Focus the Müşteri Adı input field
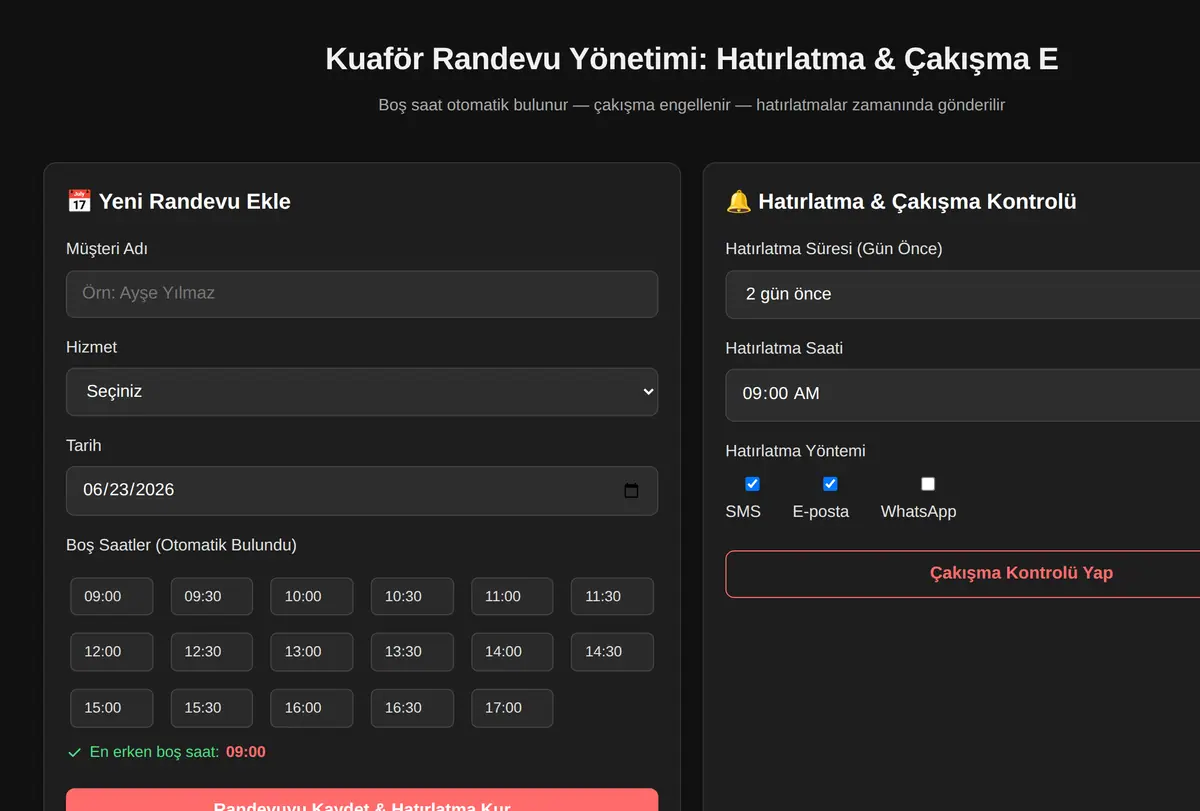1200x811 pixels. 362,294
